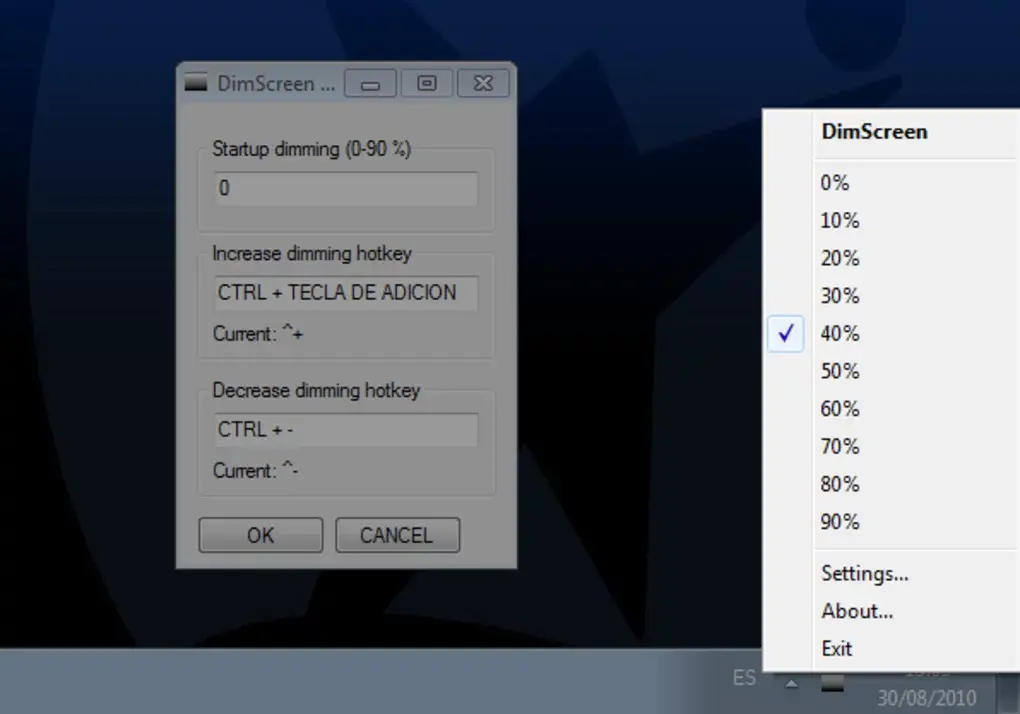This screenshot has height=714, width=1020.
Task: Click the ES language indicator
Action: [x=744, y=678]
